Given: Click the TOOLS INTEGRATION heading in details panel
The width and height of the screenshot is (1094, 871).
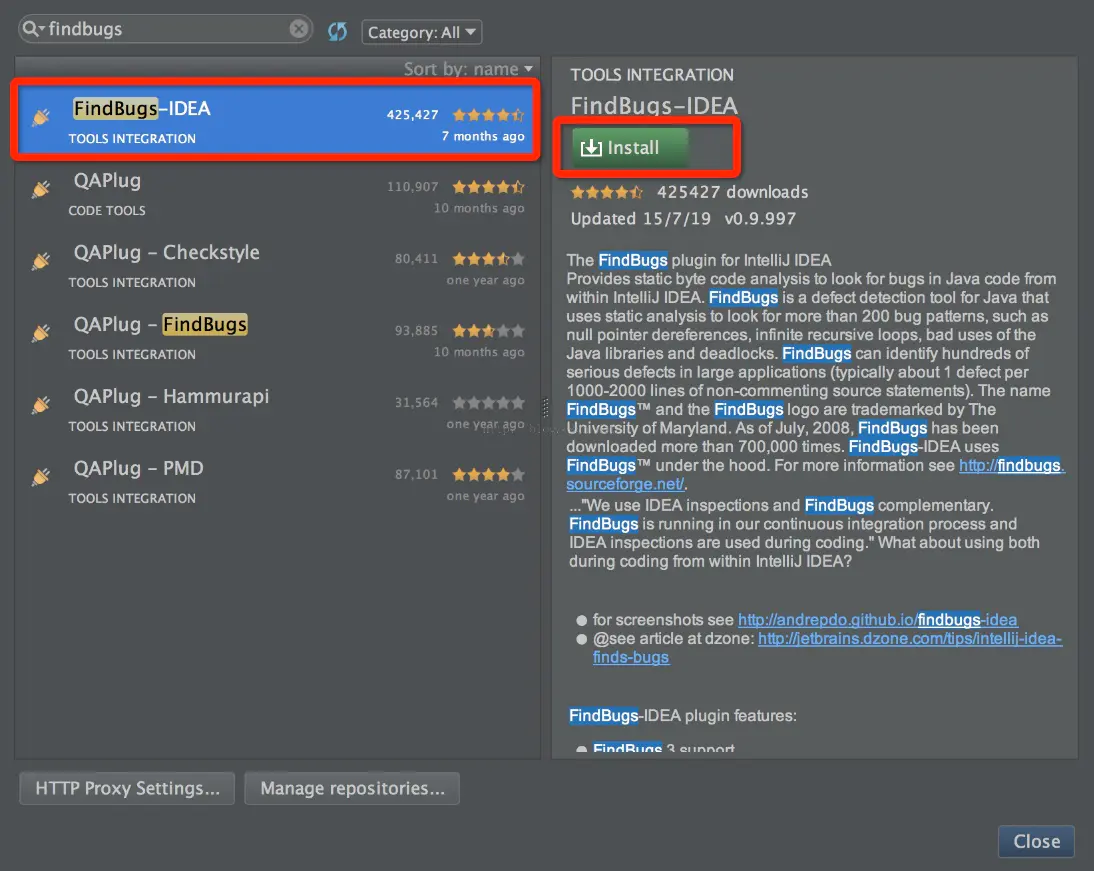Looking at the screenshot, I should pyautogui.click(x=652, y=75).
